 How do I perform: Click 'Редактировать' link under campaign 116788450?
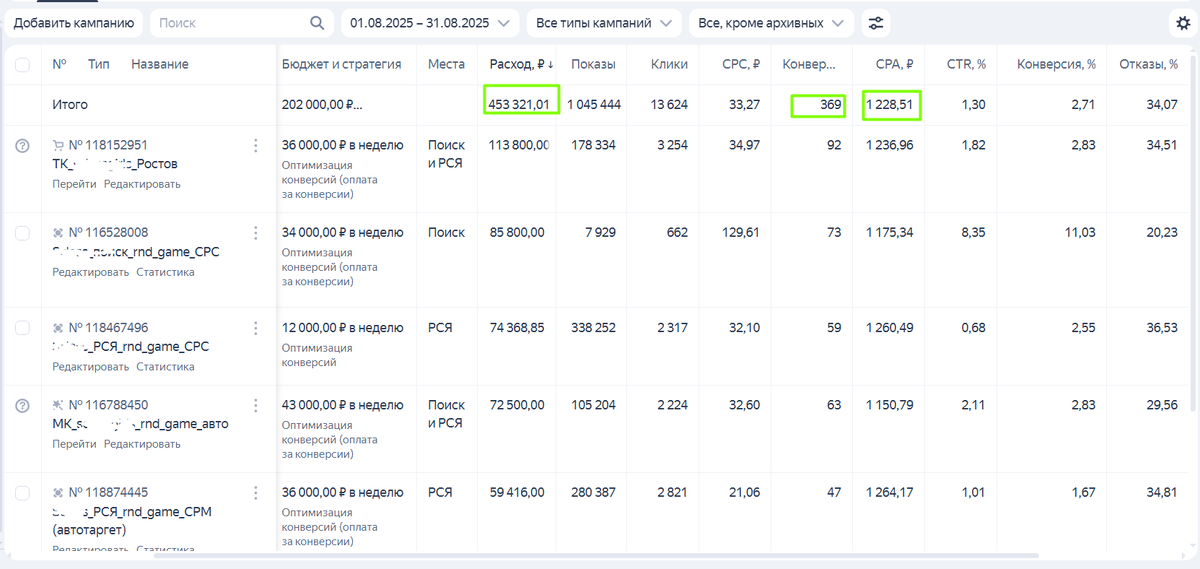[142, 444]
